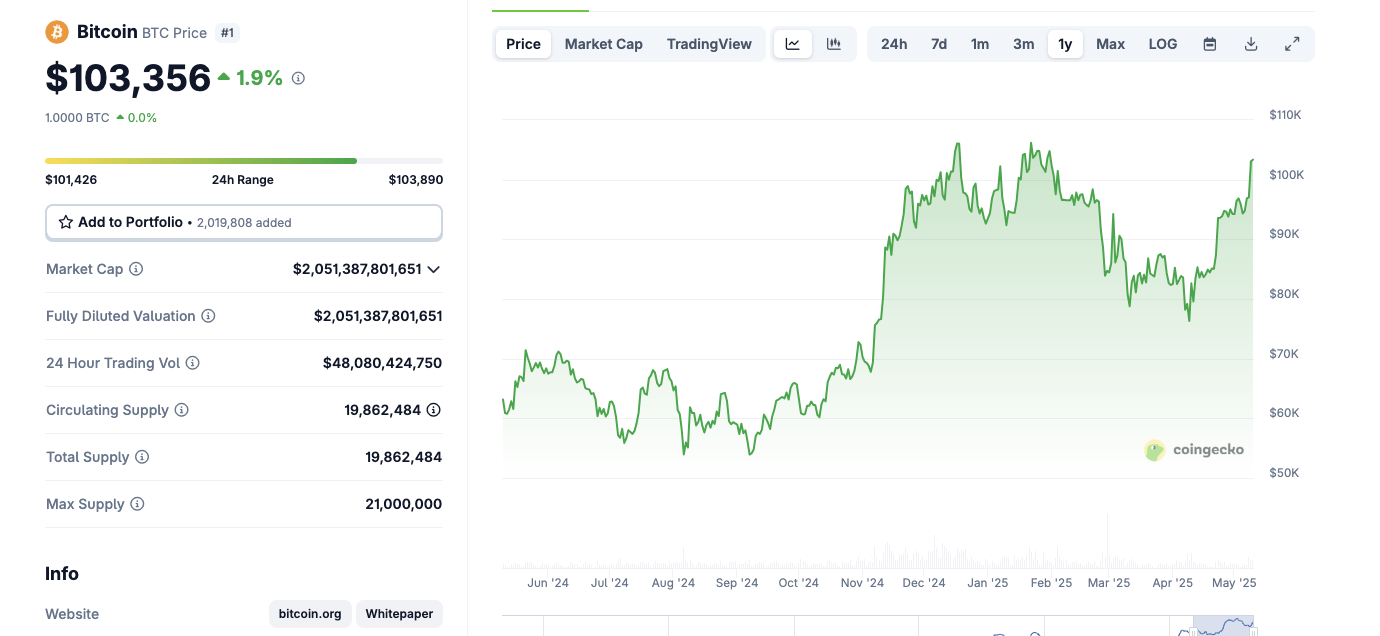Toggle LOG scale on the chart
This screenshot has height=636, width=1380.
[x=1163, y=44]
